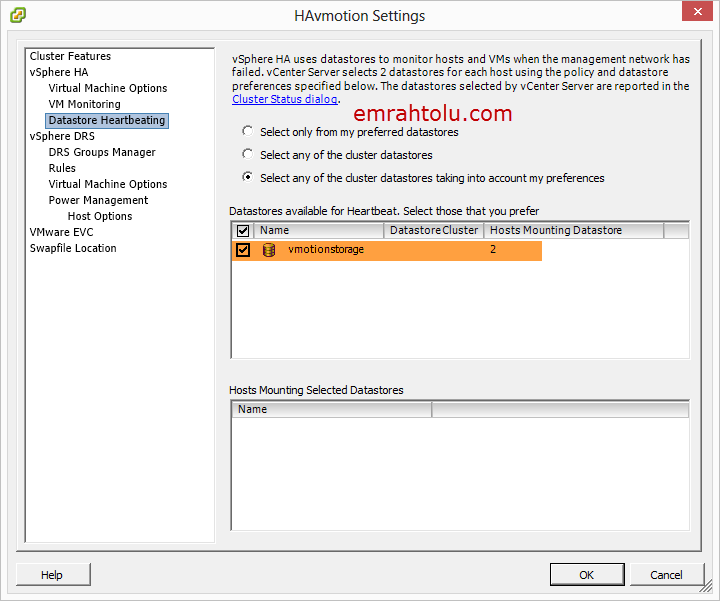Viewport: 720px width, 601px height.
Task: Click the vmotionstorage datastore icon
Action: pos(269,250)
